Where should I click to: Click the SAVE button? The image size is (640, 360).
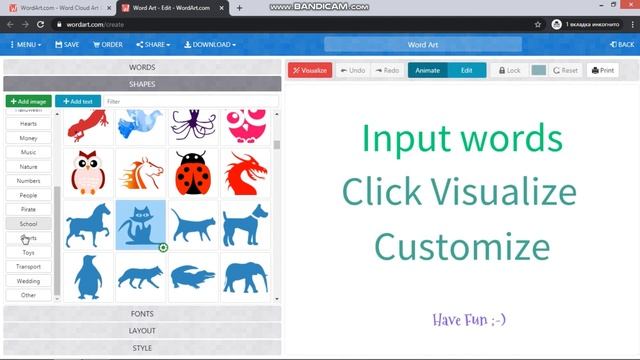point(67,44)
